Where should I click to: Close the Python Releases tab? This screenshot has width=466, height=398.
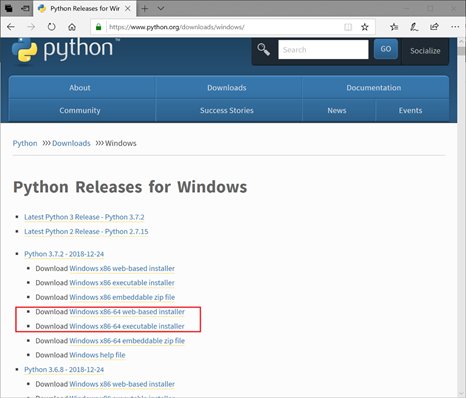[128, 9]
